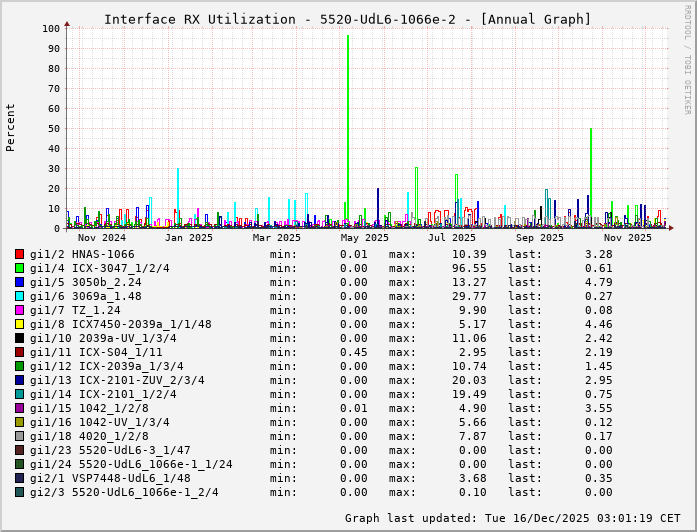Click the cyan swatch for gi1/6 3069a_1.48
Viewport: 697px width, 532px height.
click(19, 296)
